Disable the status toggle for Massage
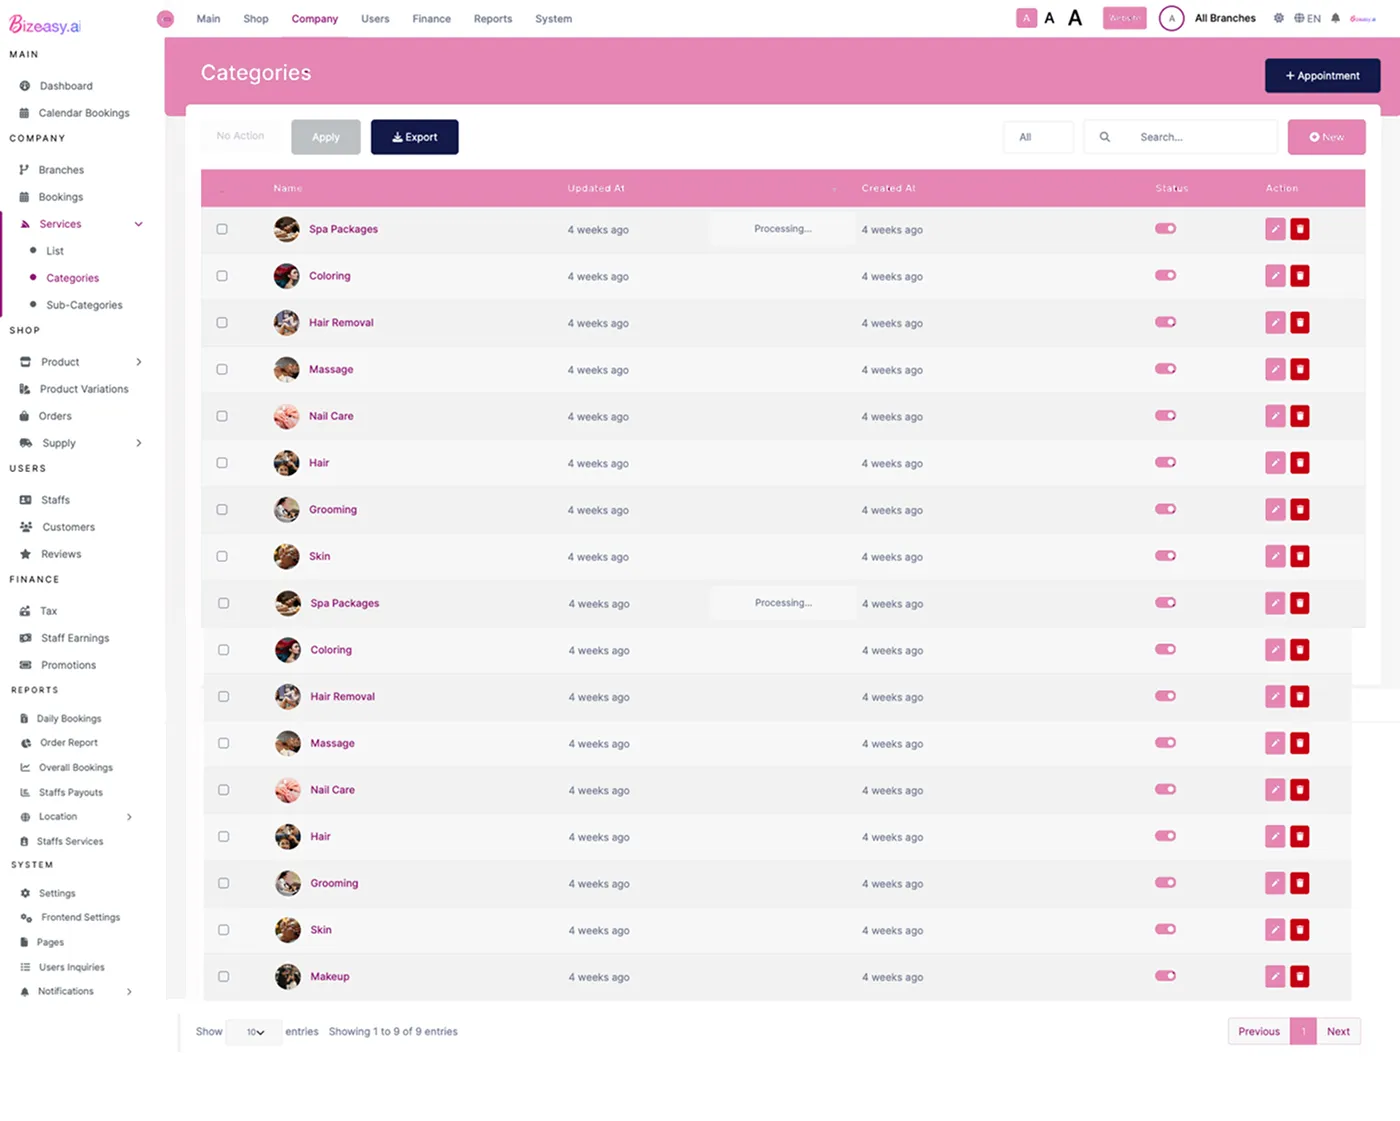The image size is (1400, 1121). click(x=1164, y=369)
